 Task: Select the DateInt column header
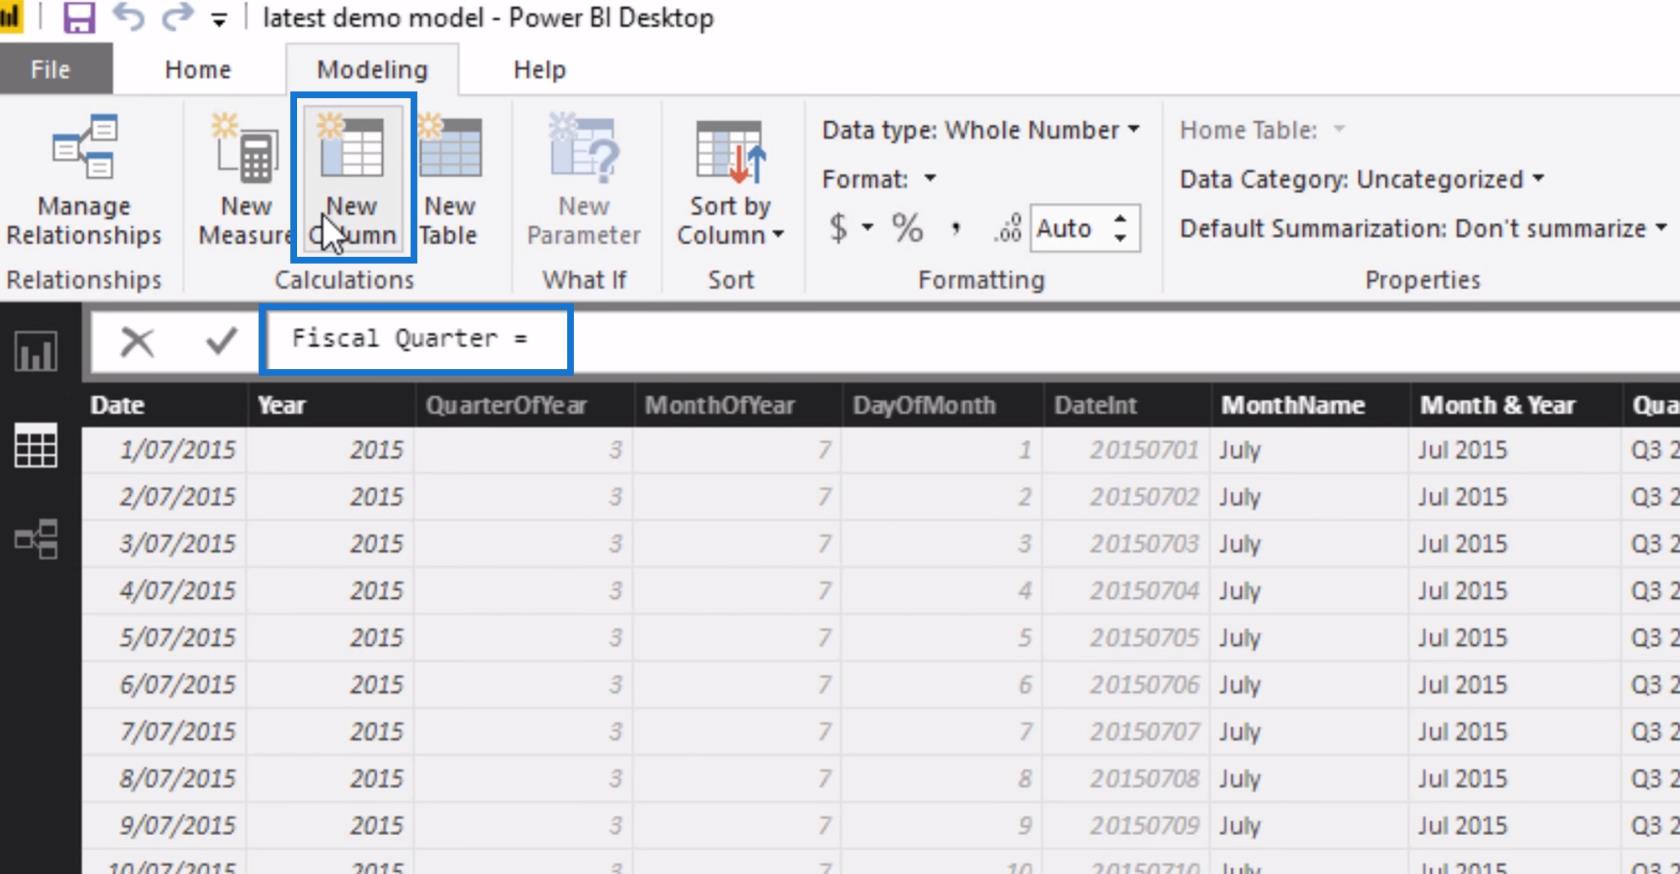click(1127, 405)
